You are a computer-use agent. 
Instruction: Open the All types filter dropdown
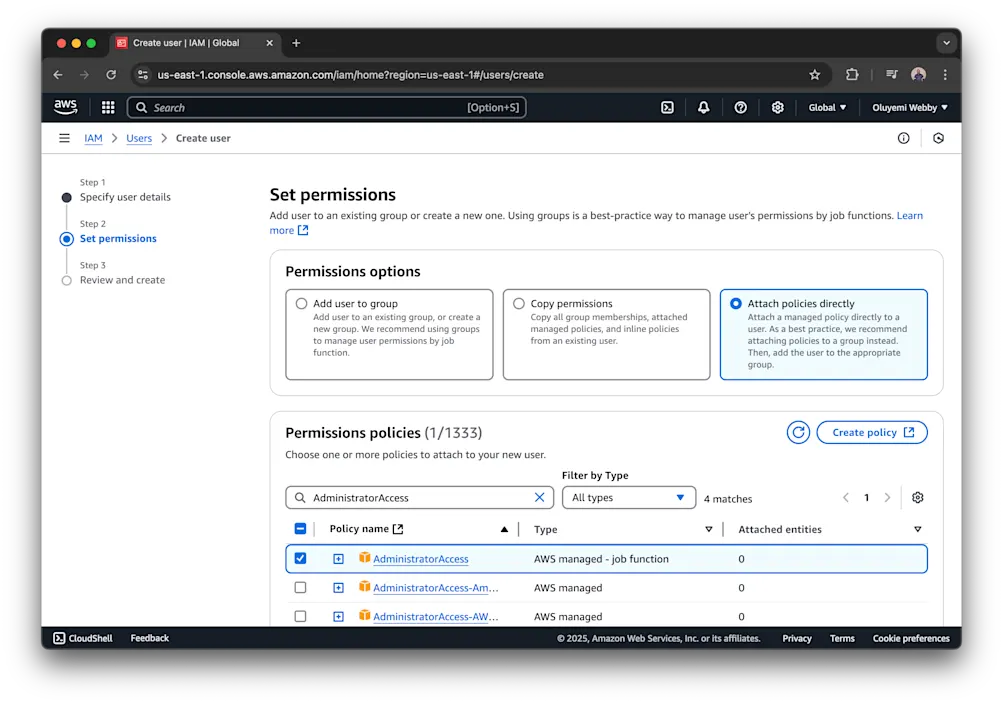[628, 497]
